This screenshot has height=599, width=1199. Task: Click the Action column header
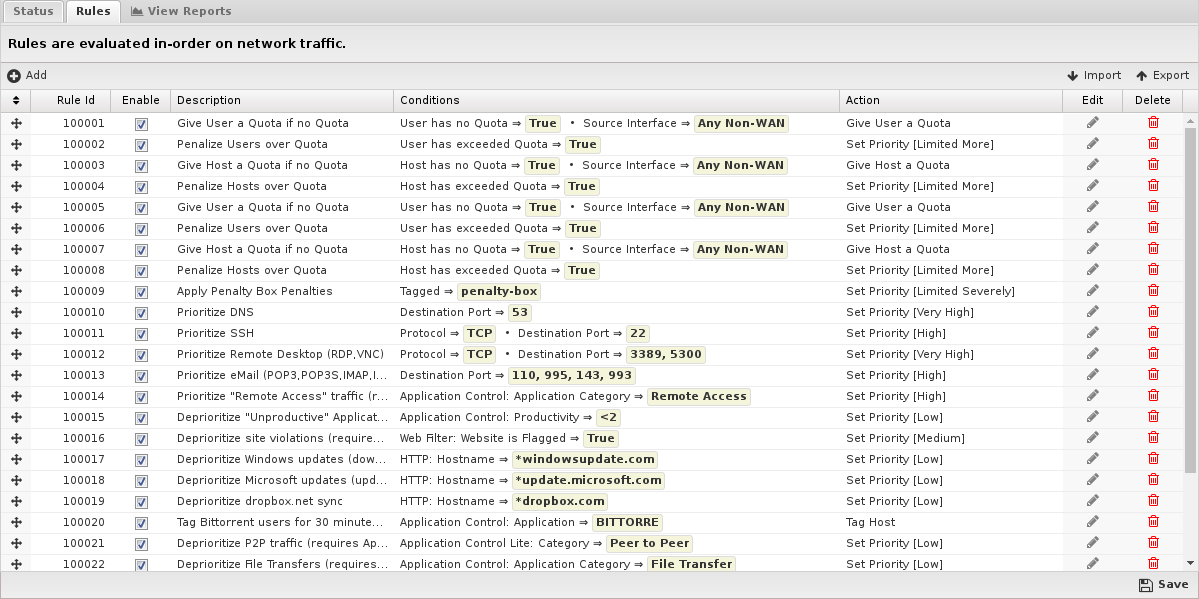950,100
